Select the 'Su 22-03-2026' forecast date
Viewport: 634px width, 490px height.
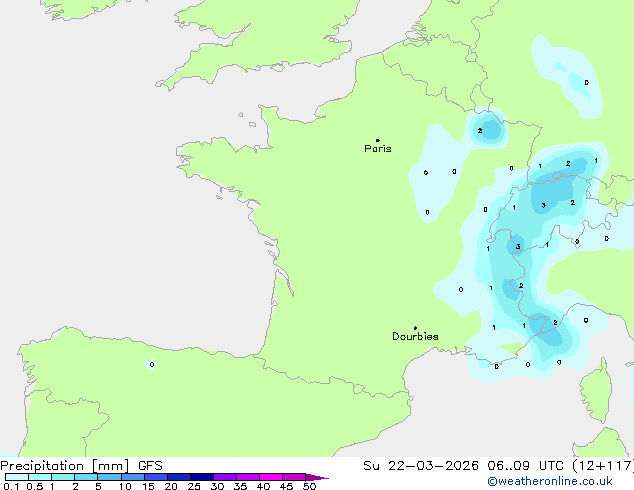tap(421, 466)
